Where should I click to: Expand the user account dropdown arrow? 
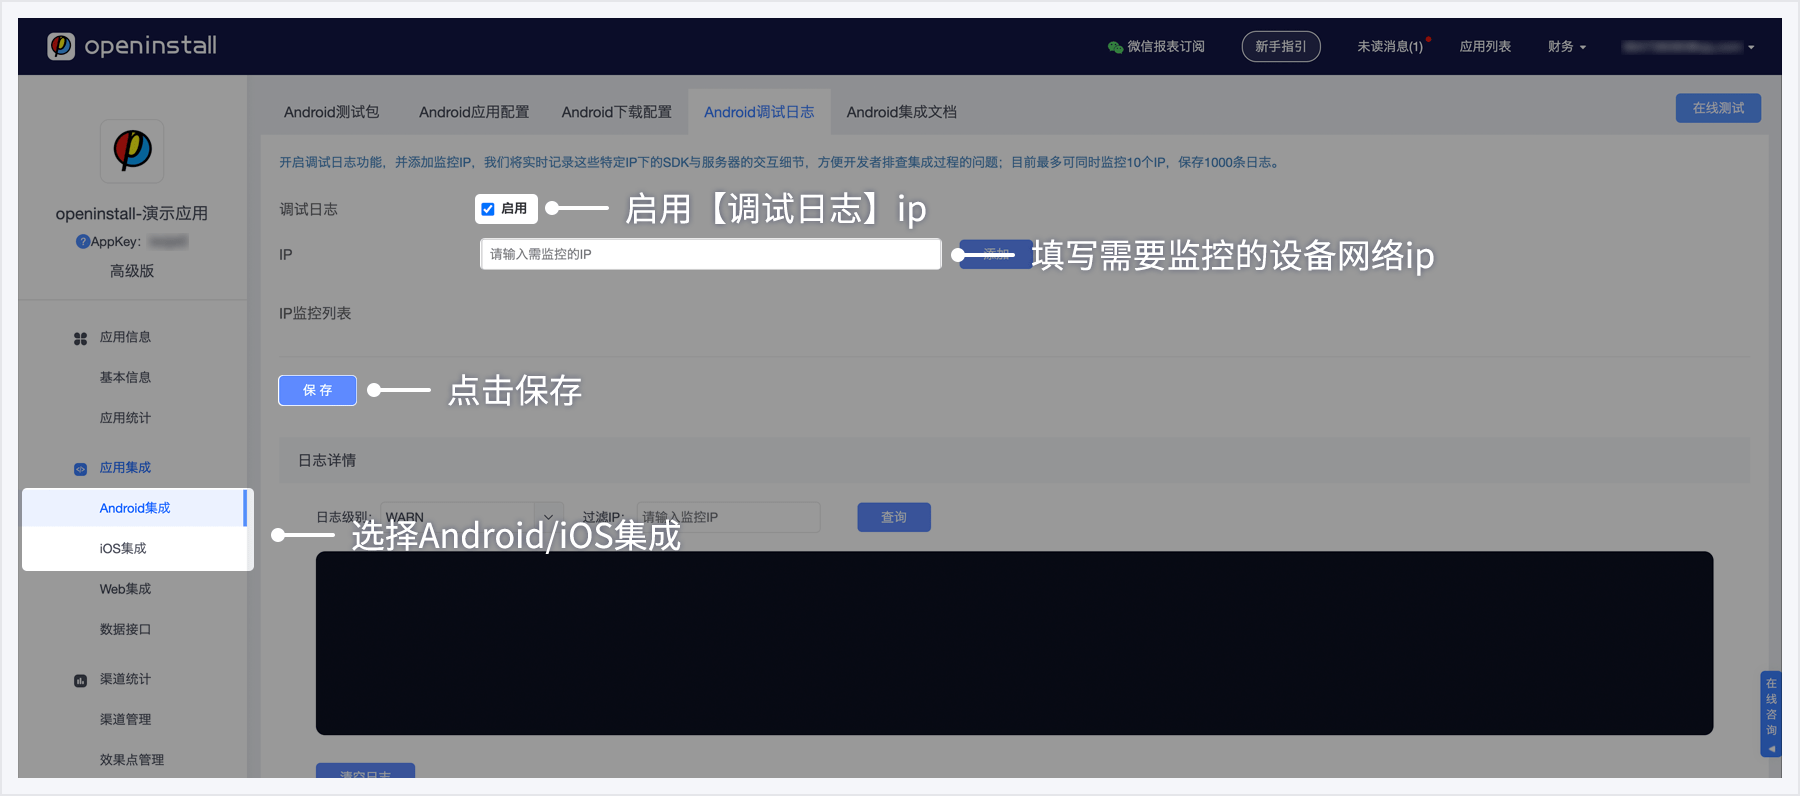click(x=1751, y=47)
